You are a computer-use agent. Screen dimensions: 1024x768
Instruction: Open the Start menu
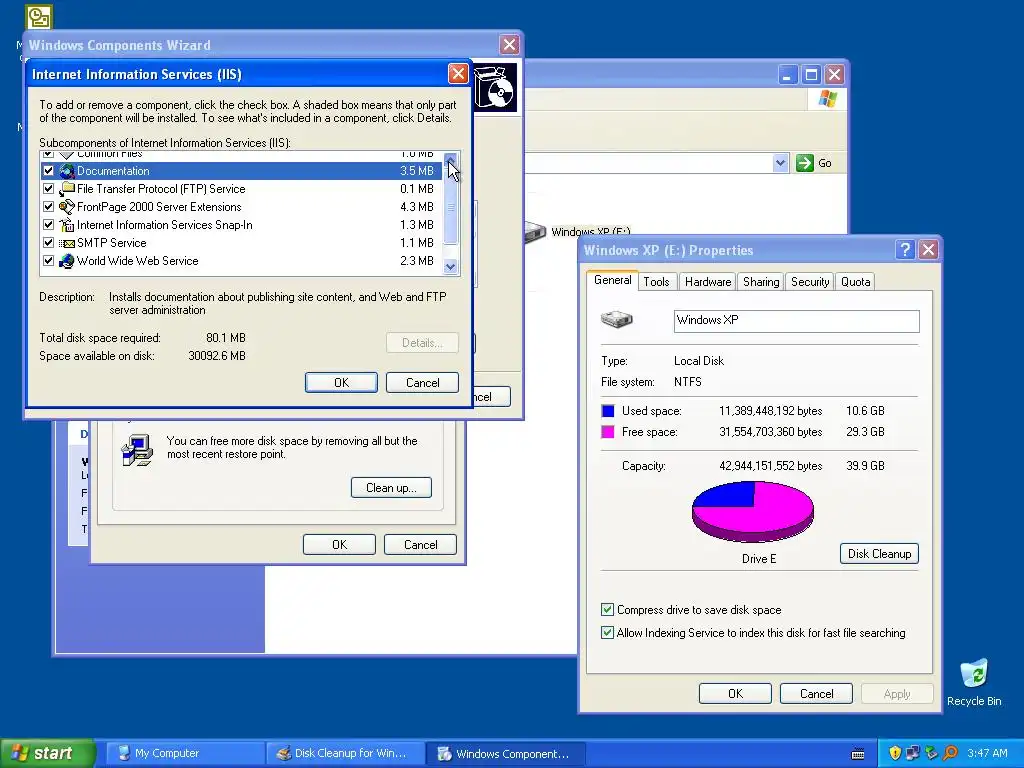pos(47,753)
